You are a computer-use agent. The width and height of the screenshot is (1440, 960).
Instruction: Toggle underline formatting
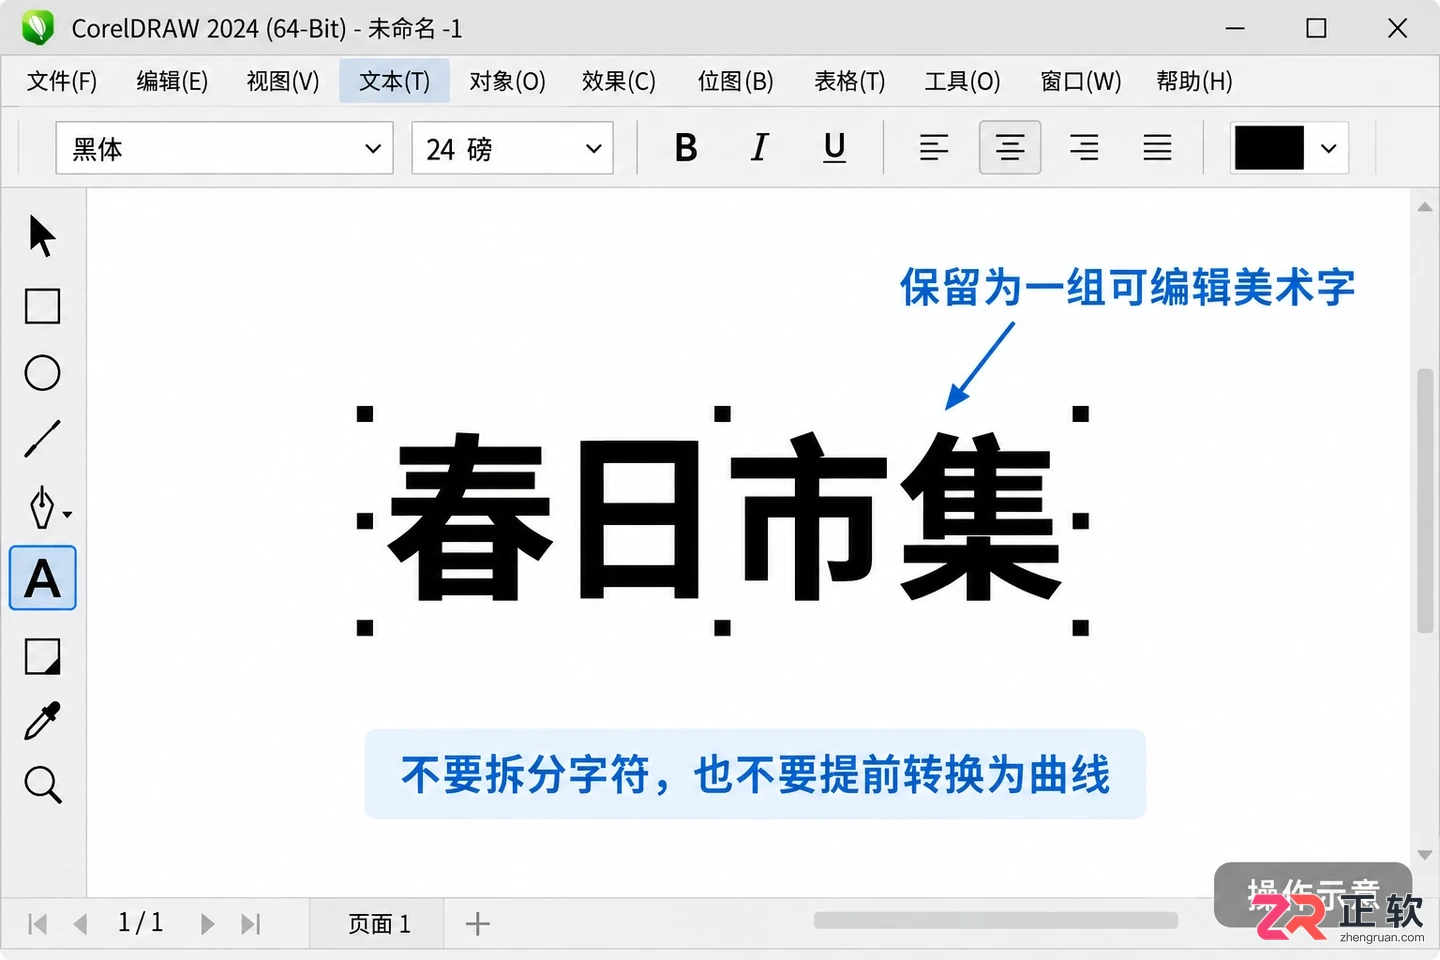[834, 148]
